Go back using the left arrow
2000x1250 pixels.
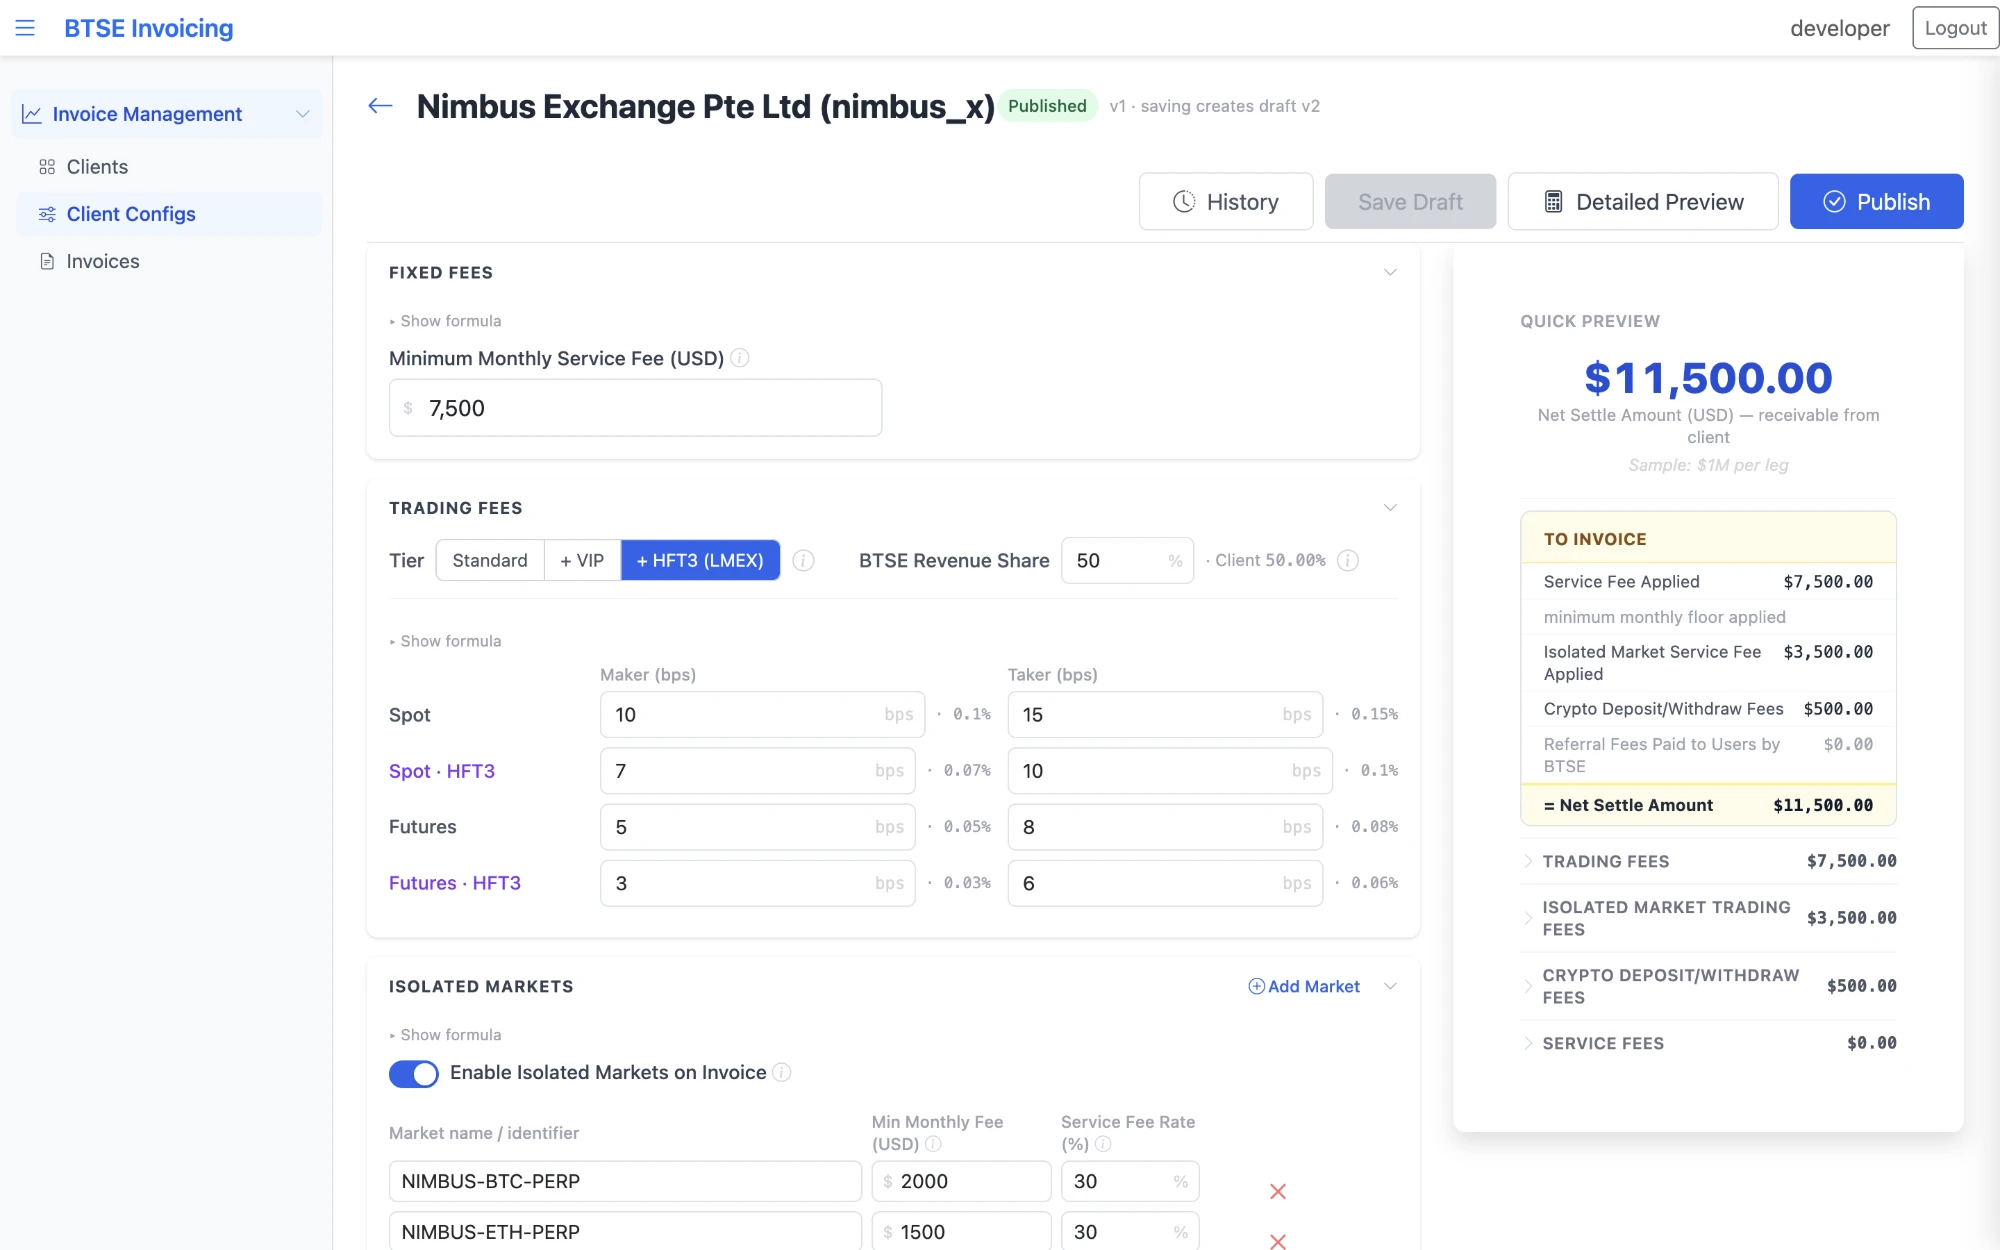click(x=380, y=106)
